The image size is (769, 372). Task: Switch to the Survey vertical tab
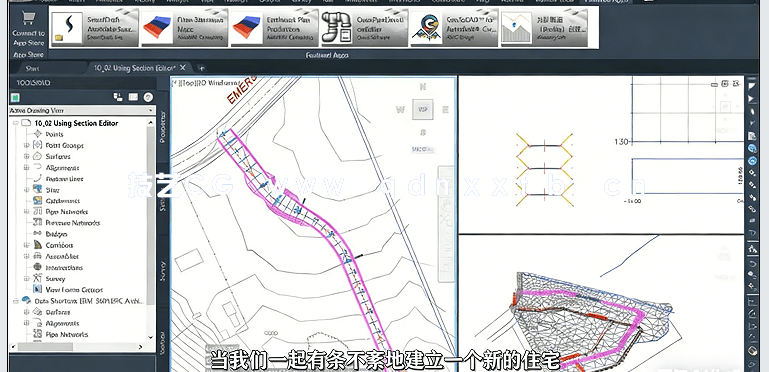[163, 271]
